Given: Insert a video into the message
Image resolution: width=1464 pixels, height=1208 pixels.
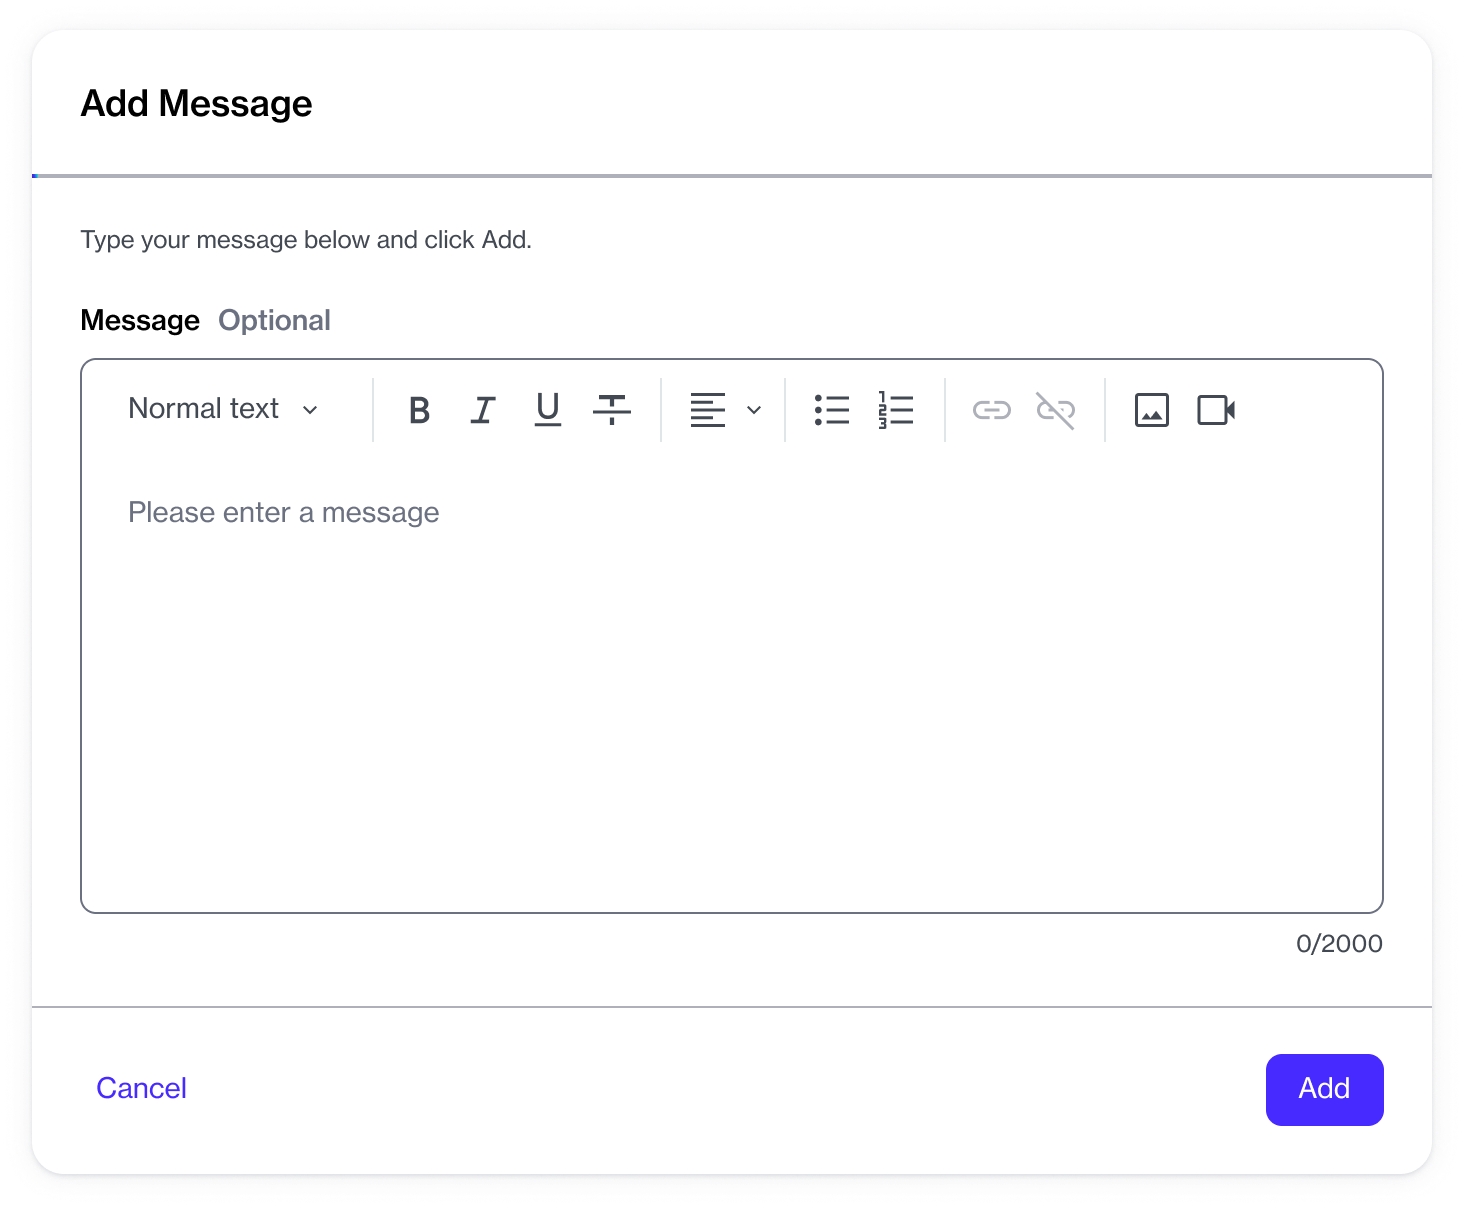Looking at the screenshot, I should coord(1216,410).
